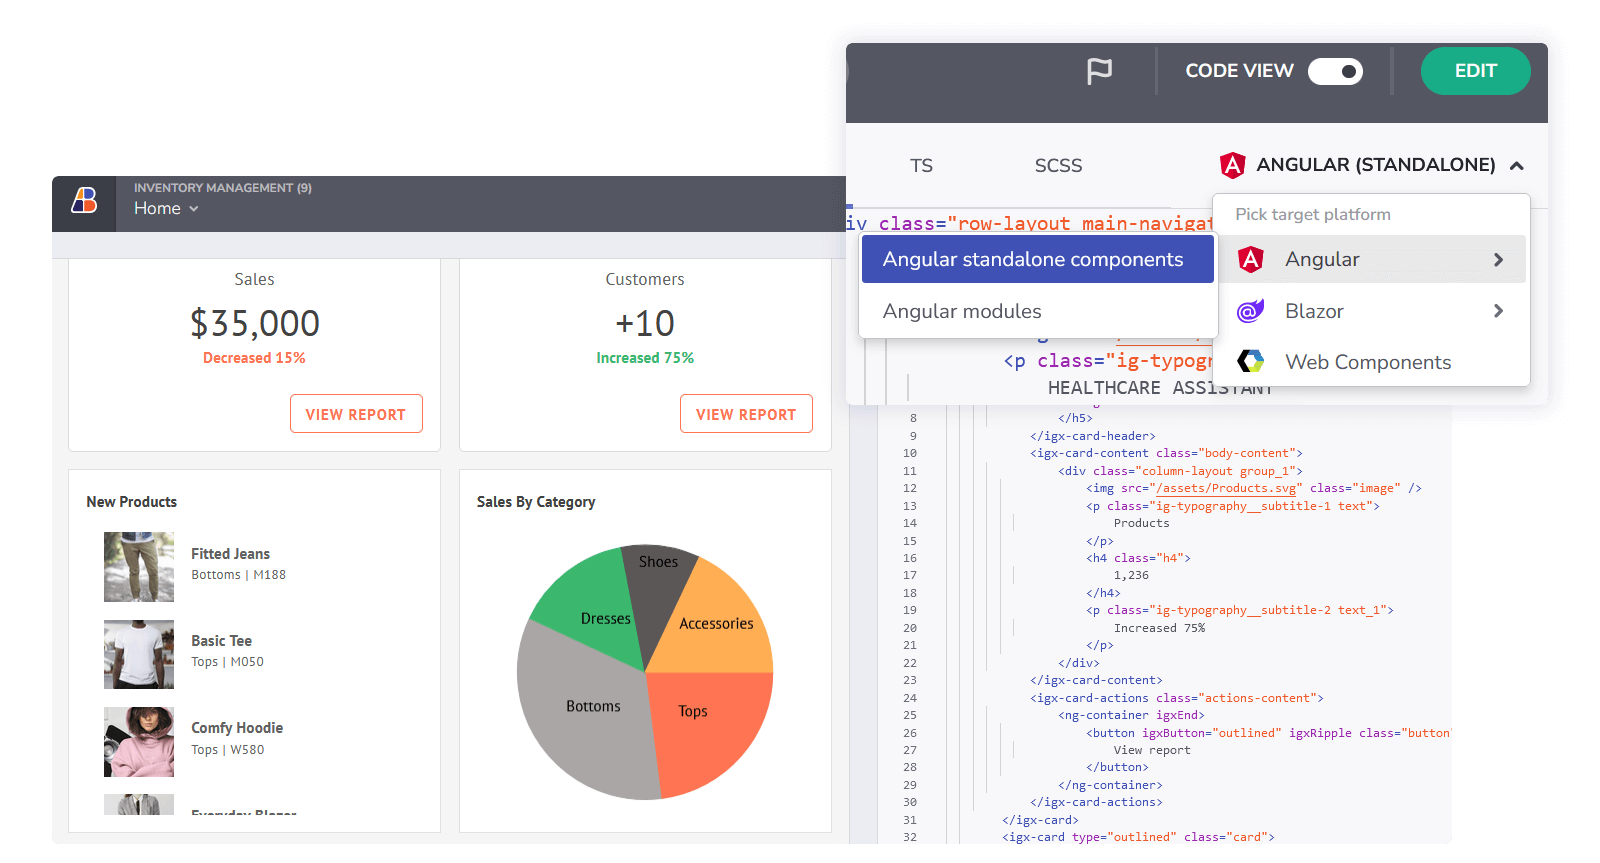
Task: Choose Angular standalone components
Action: pyautogui.click(x=1037, y=259)
